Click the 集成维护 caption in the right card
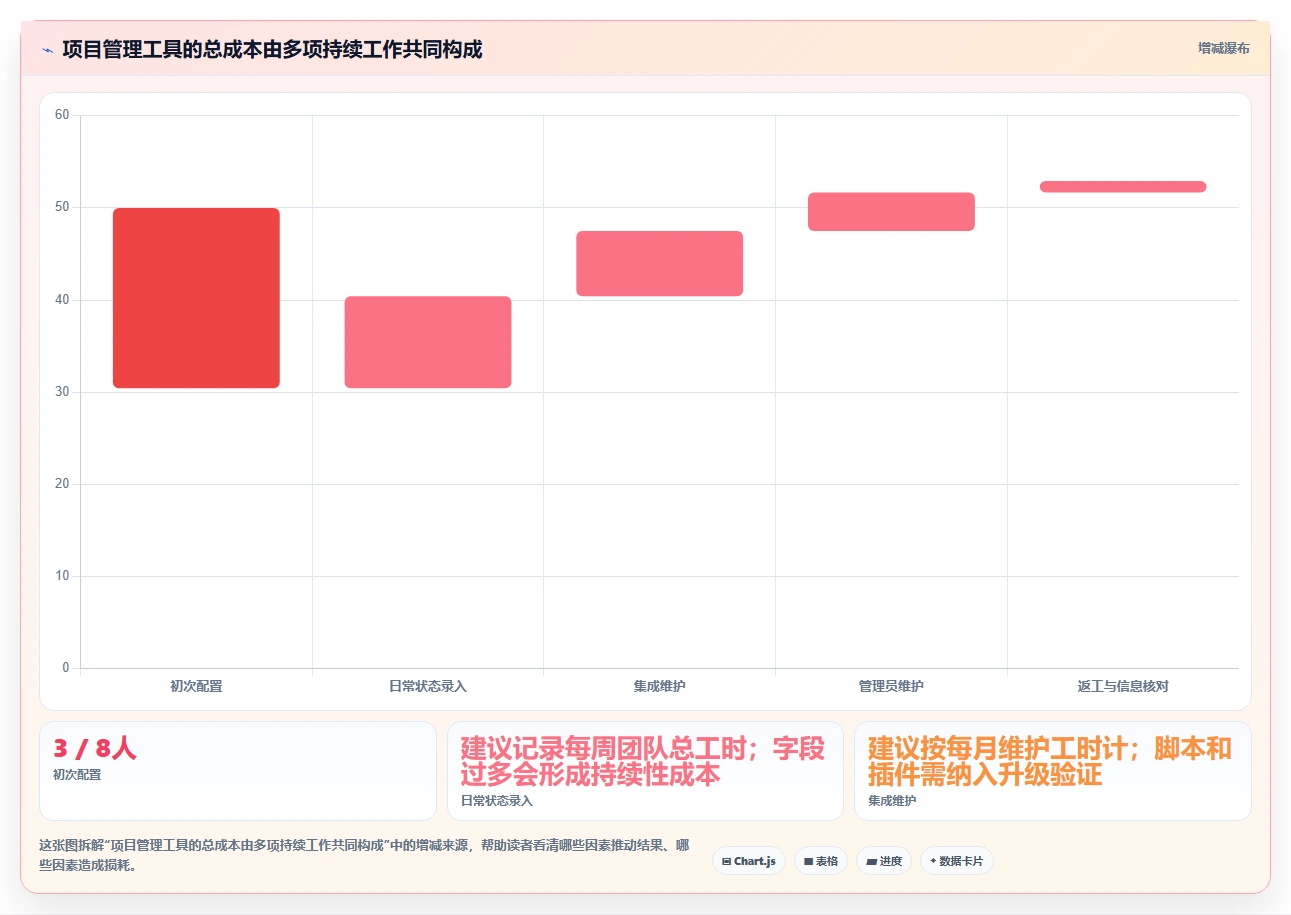Image resolution: width=1291 pixels, height=915 pixels. 892,800
